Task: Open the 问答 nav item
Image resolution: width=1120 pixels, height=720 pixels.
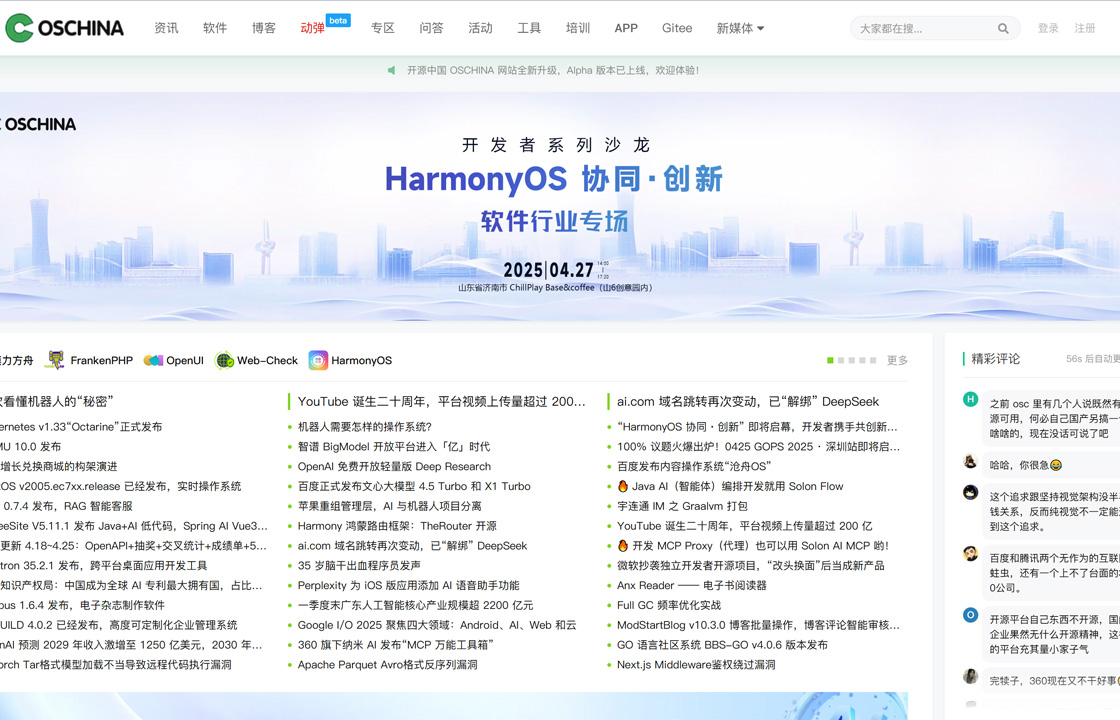Action: 431,29
